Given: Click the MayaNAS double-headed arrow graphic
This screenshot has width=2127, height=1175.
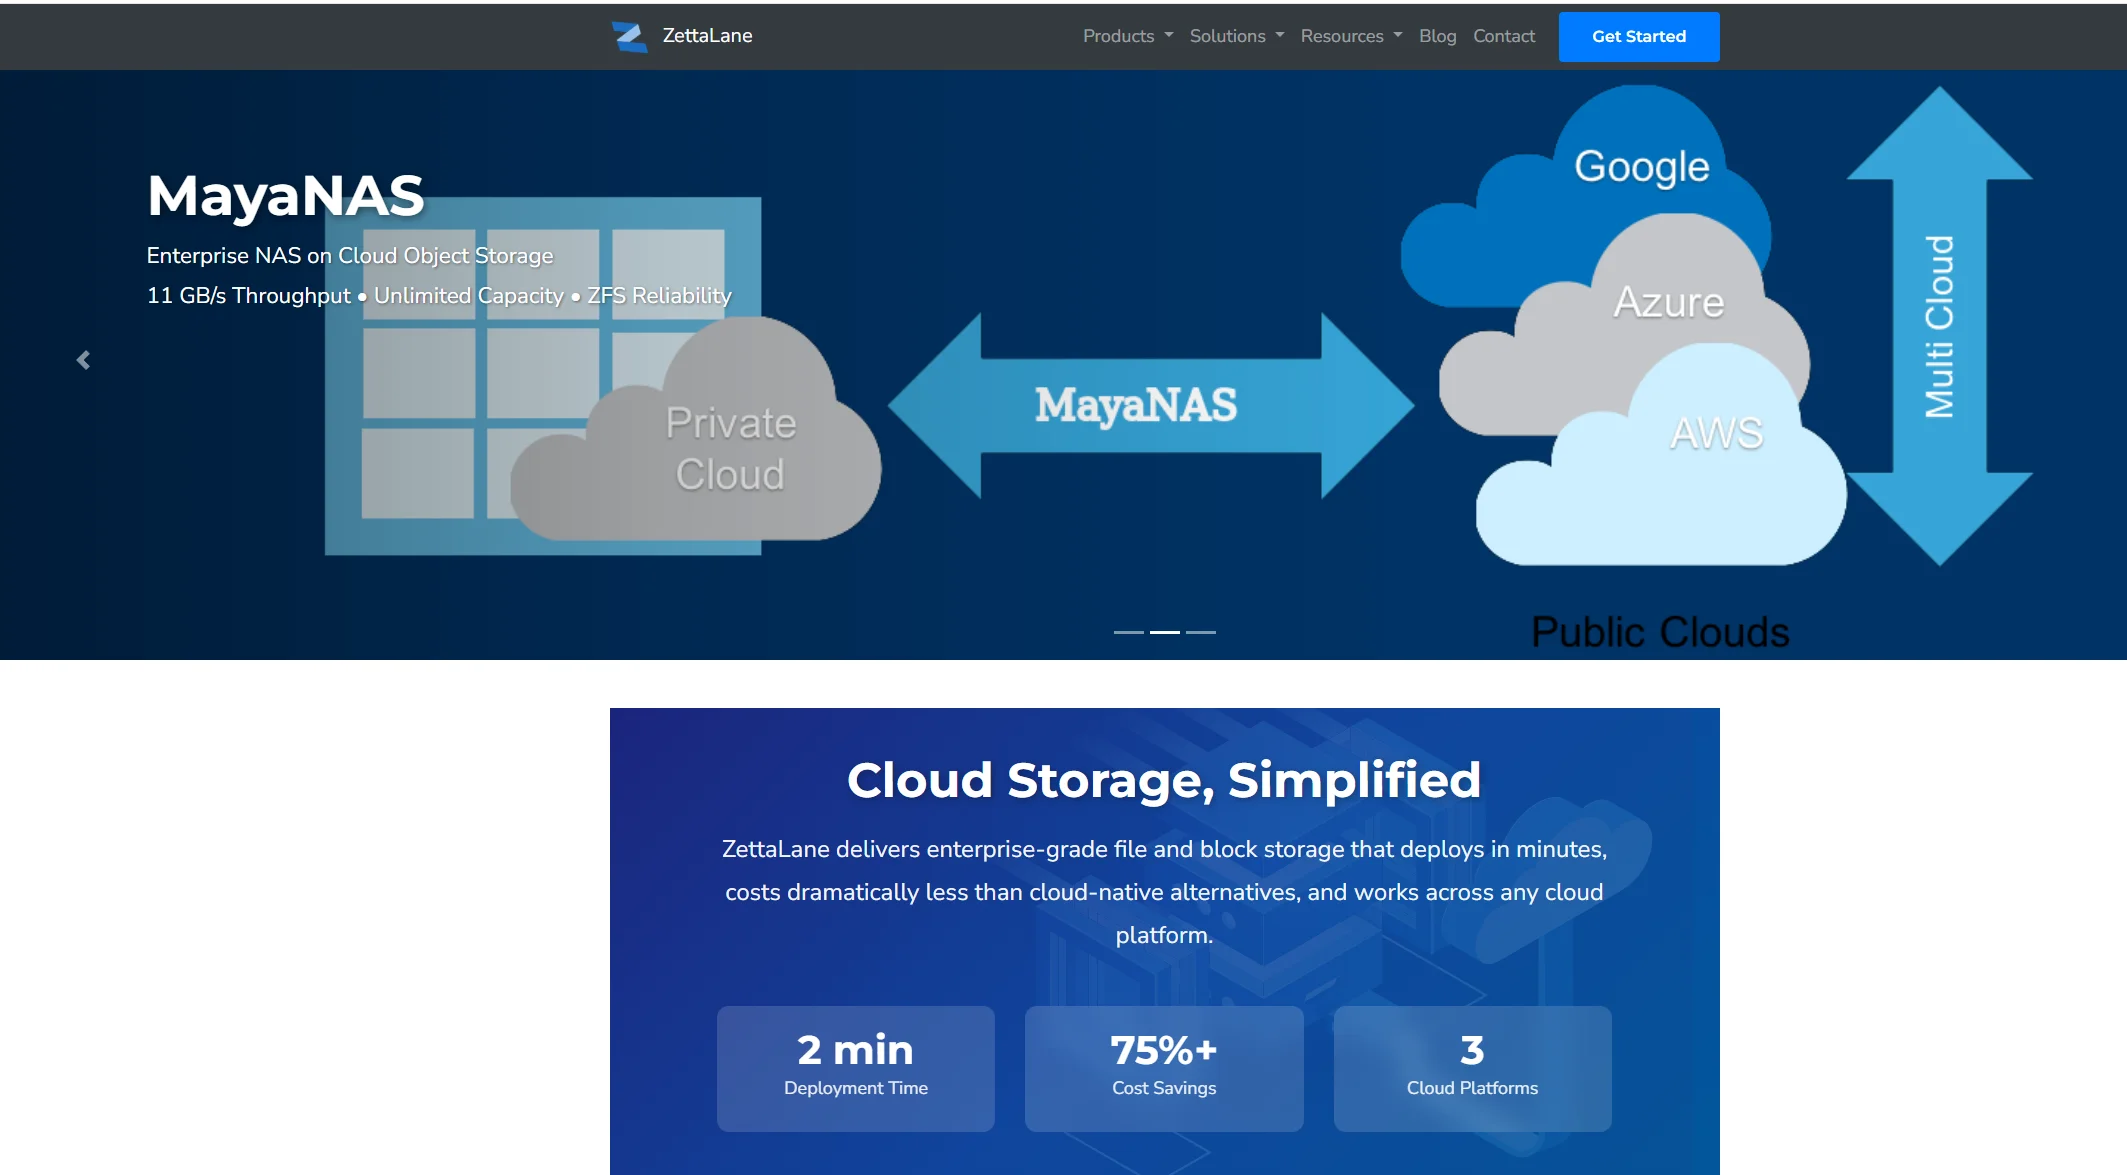Looking at the screenshot, I should [1136, 406].
